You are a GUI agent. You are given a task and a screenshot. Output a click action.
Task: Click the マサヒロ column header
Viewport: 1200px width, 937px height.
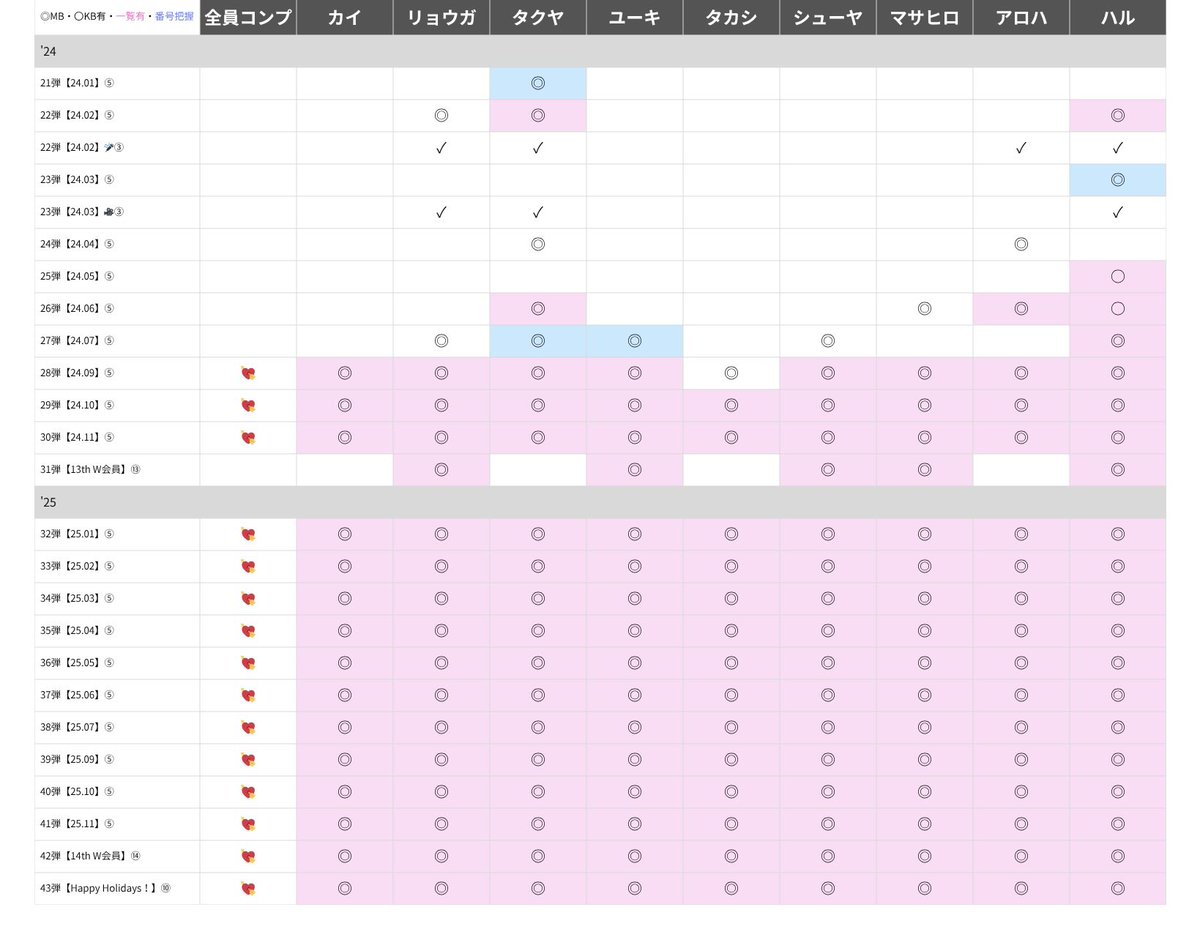coord(924,18)
